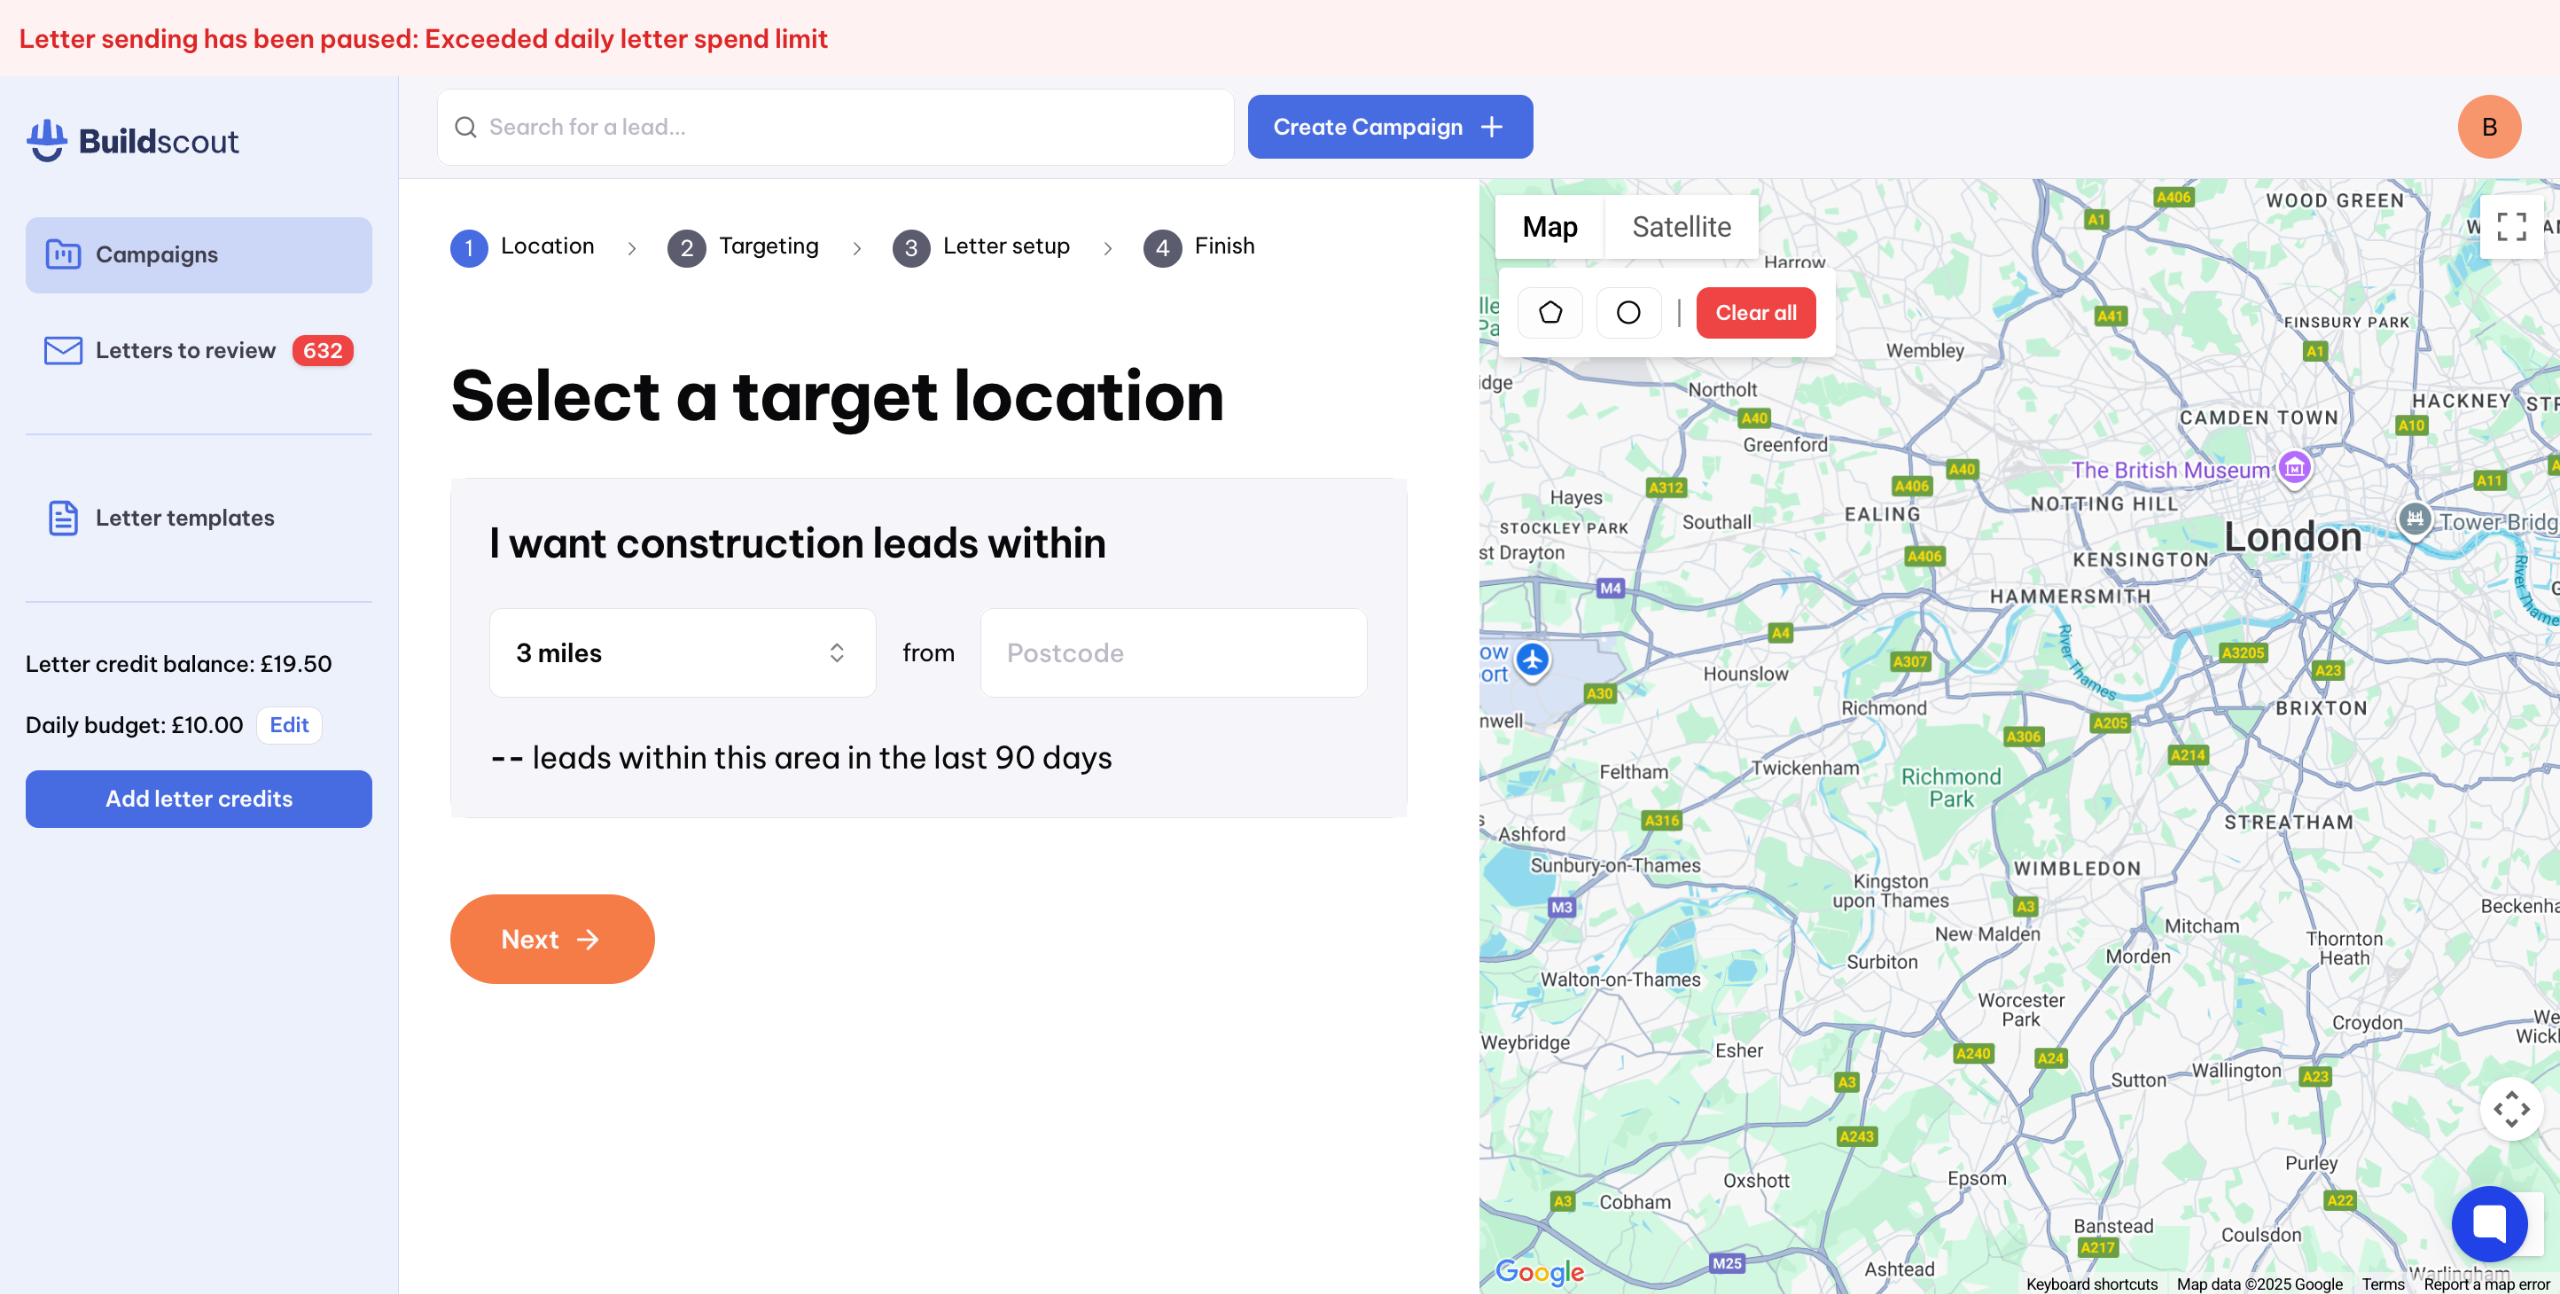Viewport: 2560px width, 1294px height.
Task: Switch map to Satellite view
Action: 1681,227
